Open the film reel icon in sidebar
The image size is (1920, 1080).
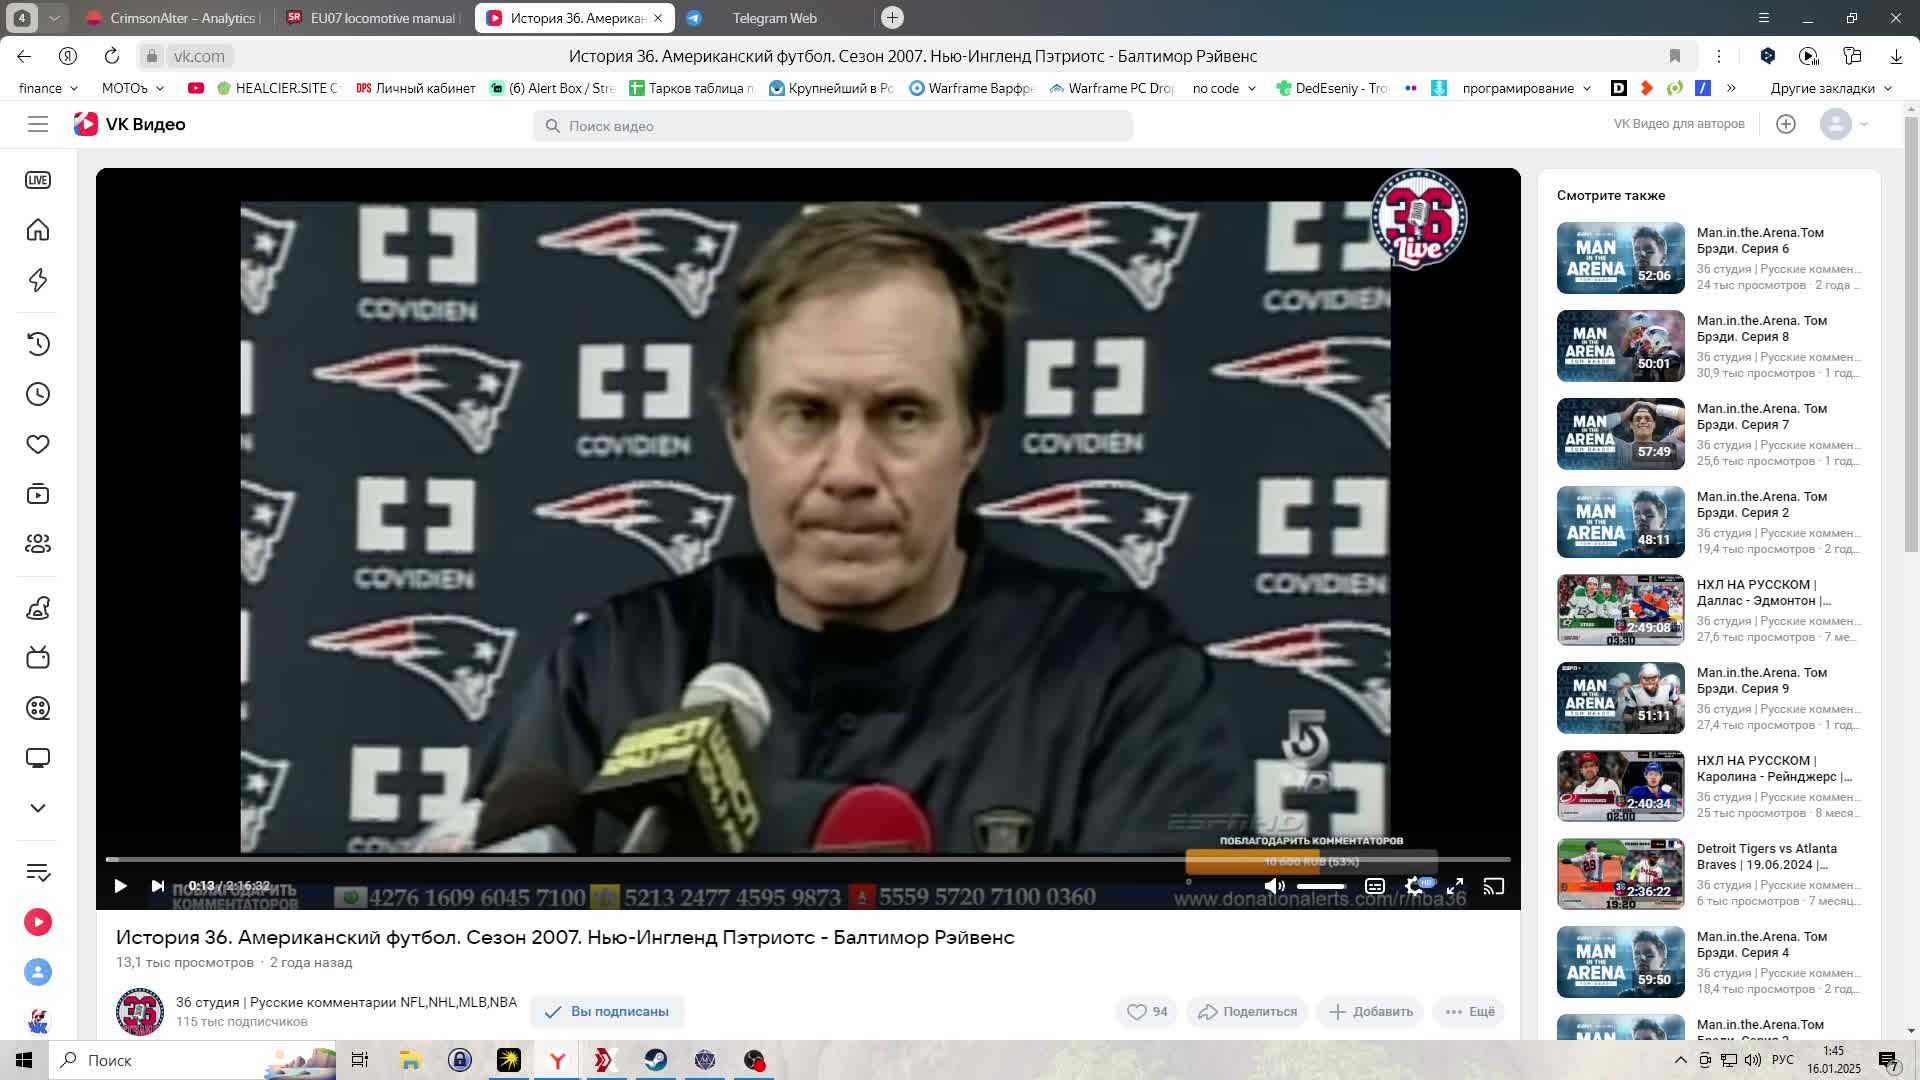pyautogui.click(x=38, y=708)
